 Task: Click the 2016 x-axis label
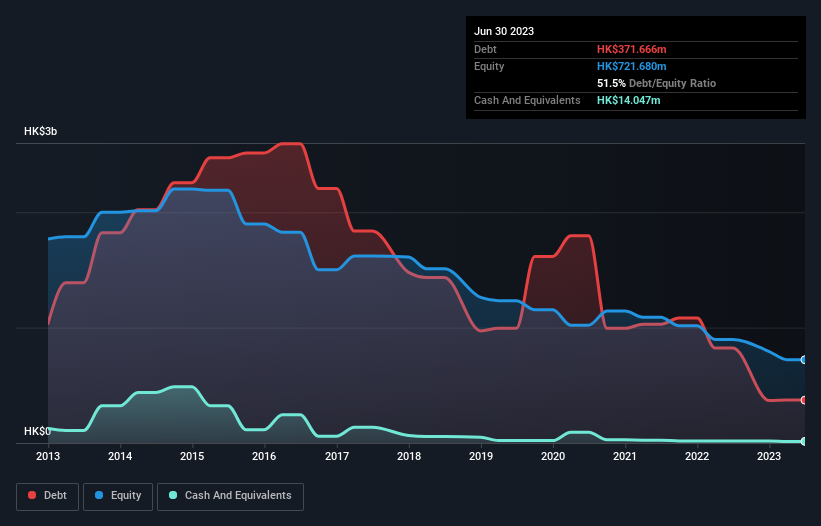coord(264,456)
